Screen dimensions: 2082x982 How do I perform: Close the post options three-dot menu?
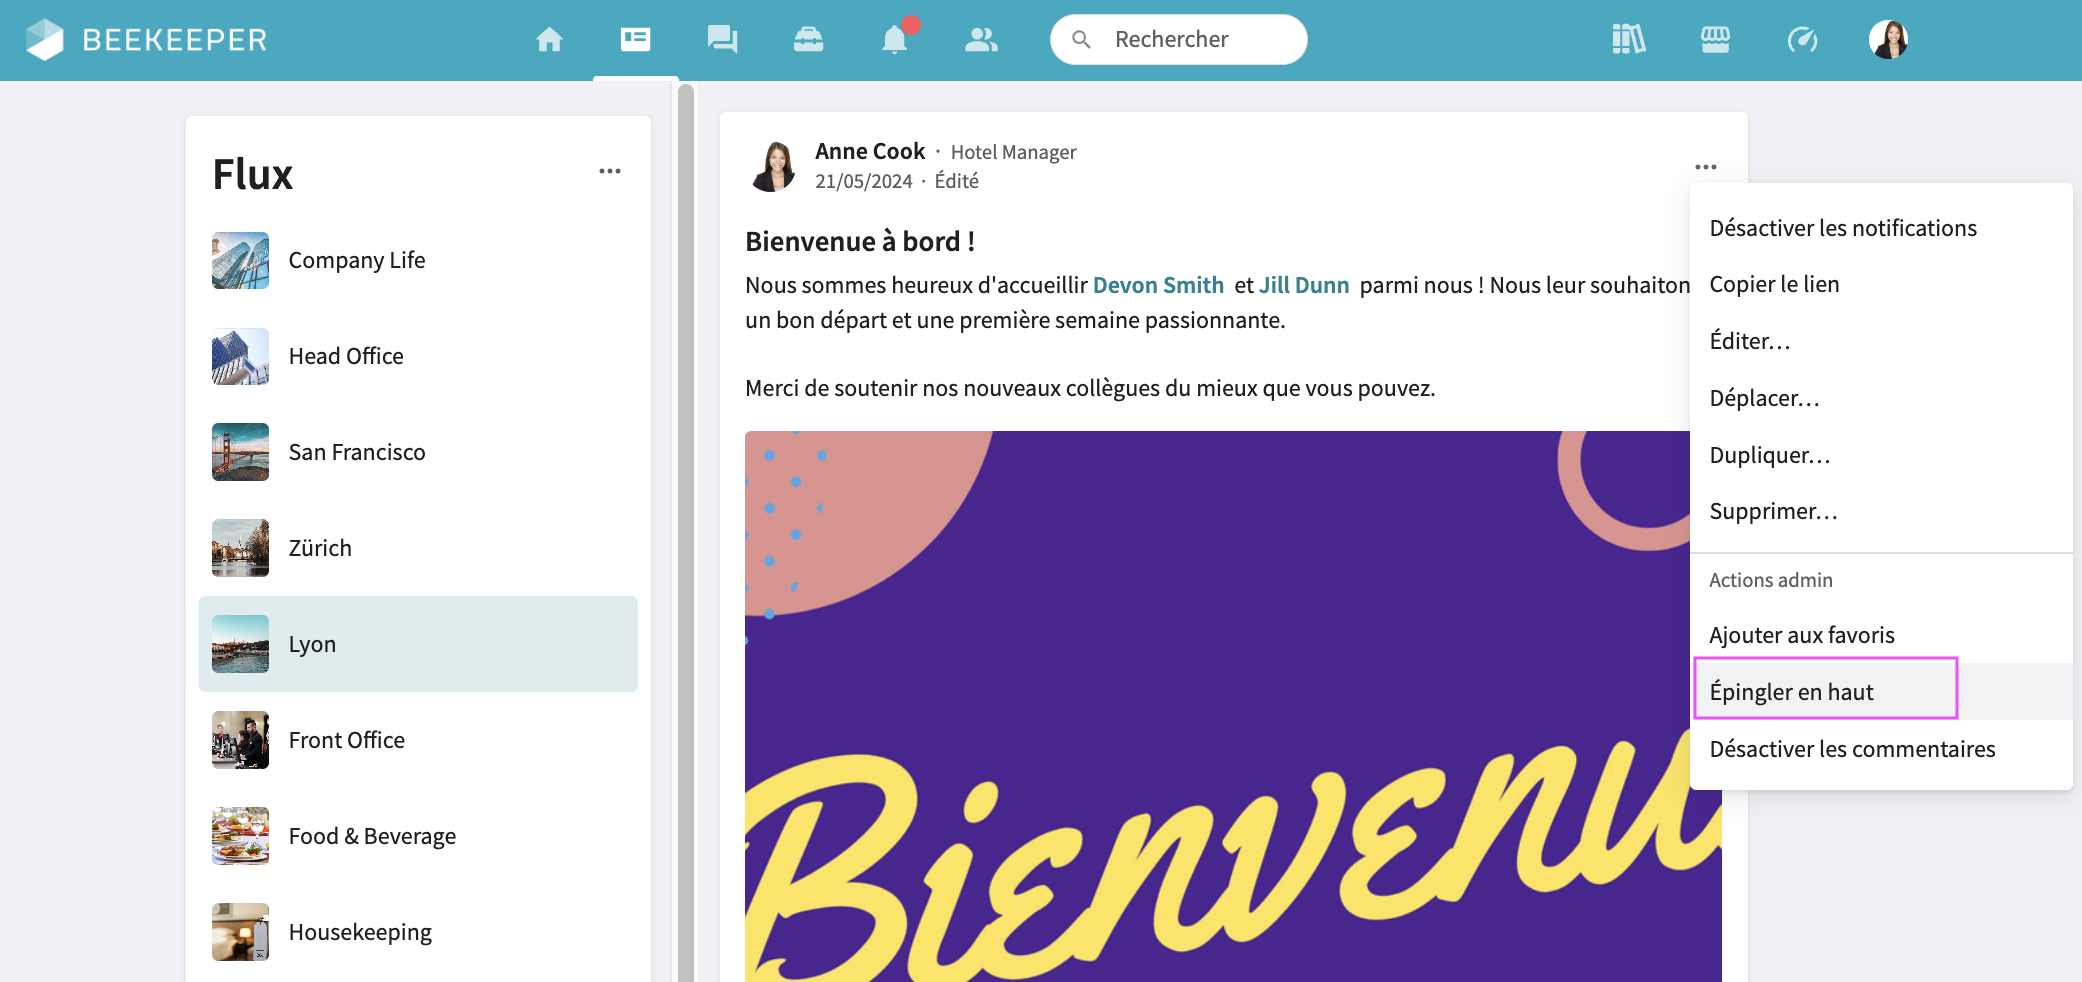click(x=1705, y=167)
